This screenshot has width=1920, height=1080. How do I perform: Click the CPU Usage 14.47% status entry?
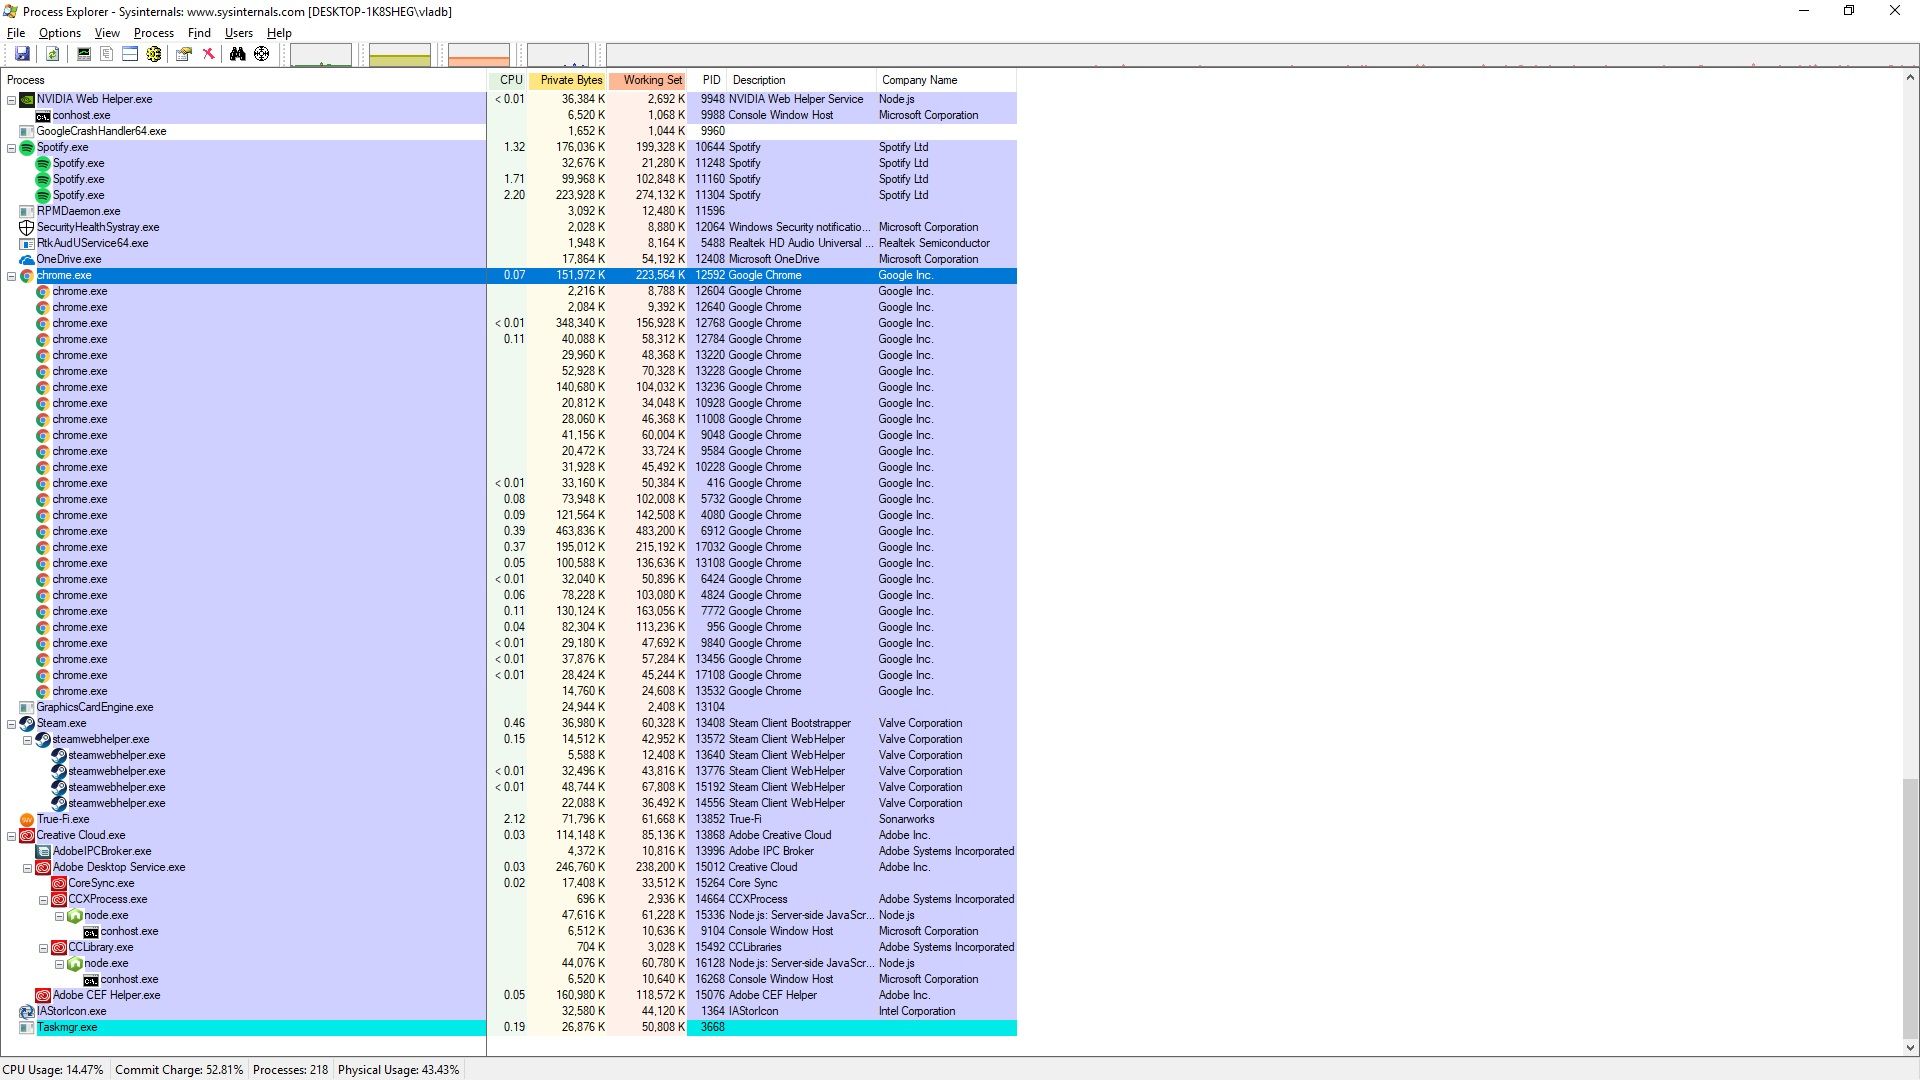(x=53, y=1070)
